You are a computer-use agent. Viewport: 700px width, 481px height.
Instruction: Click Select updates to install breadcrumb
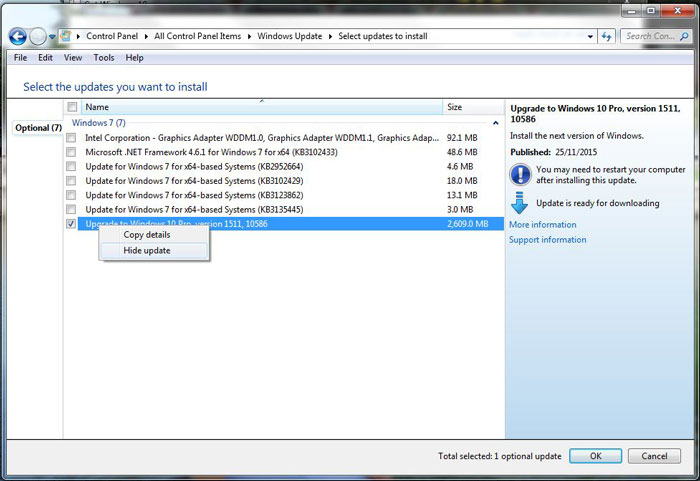383,36
